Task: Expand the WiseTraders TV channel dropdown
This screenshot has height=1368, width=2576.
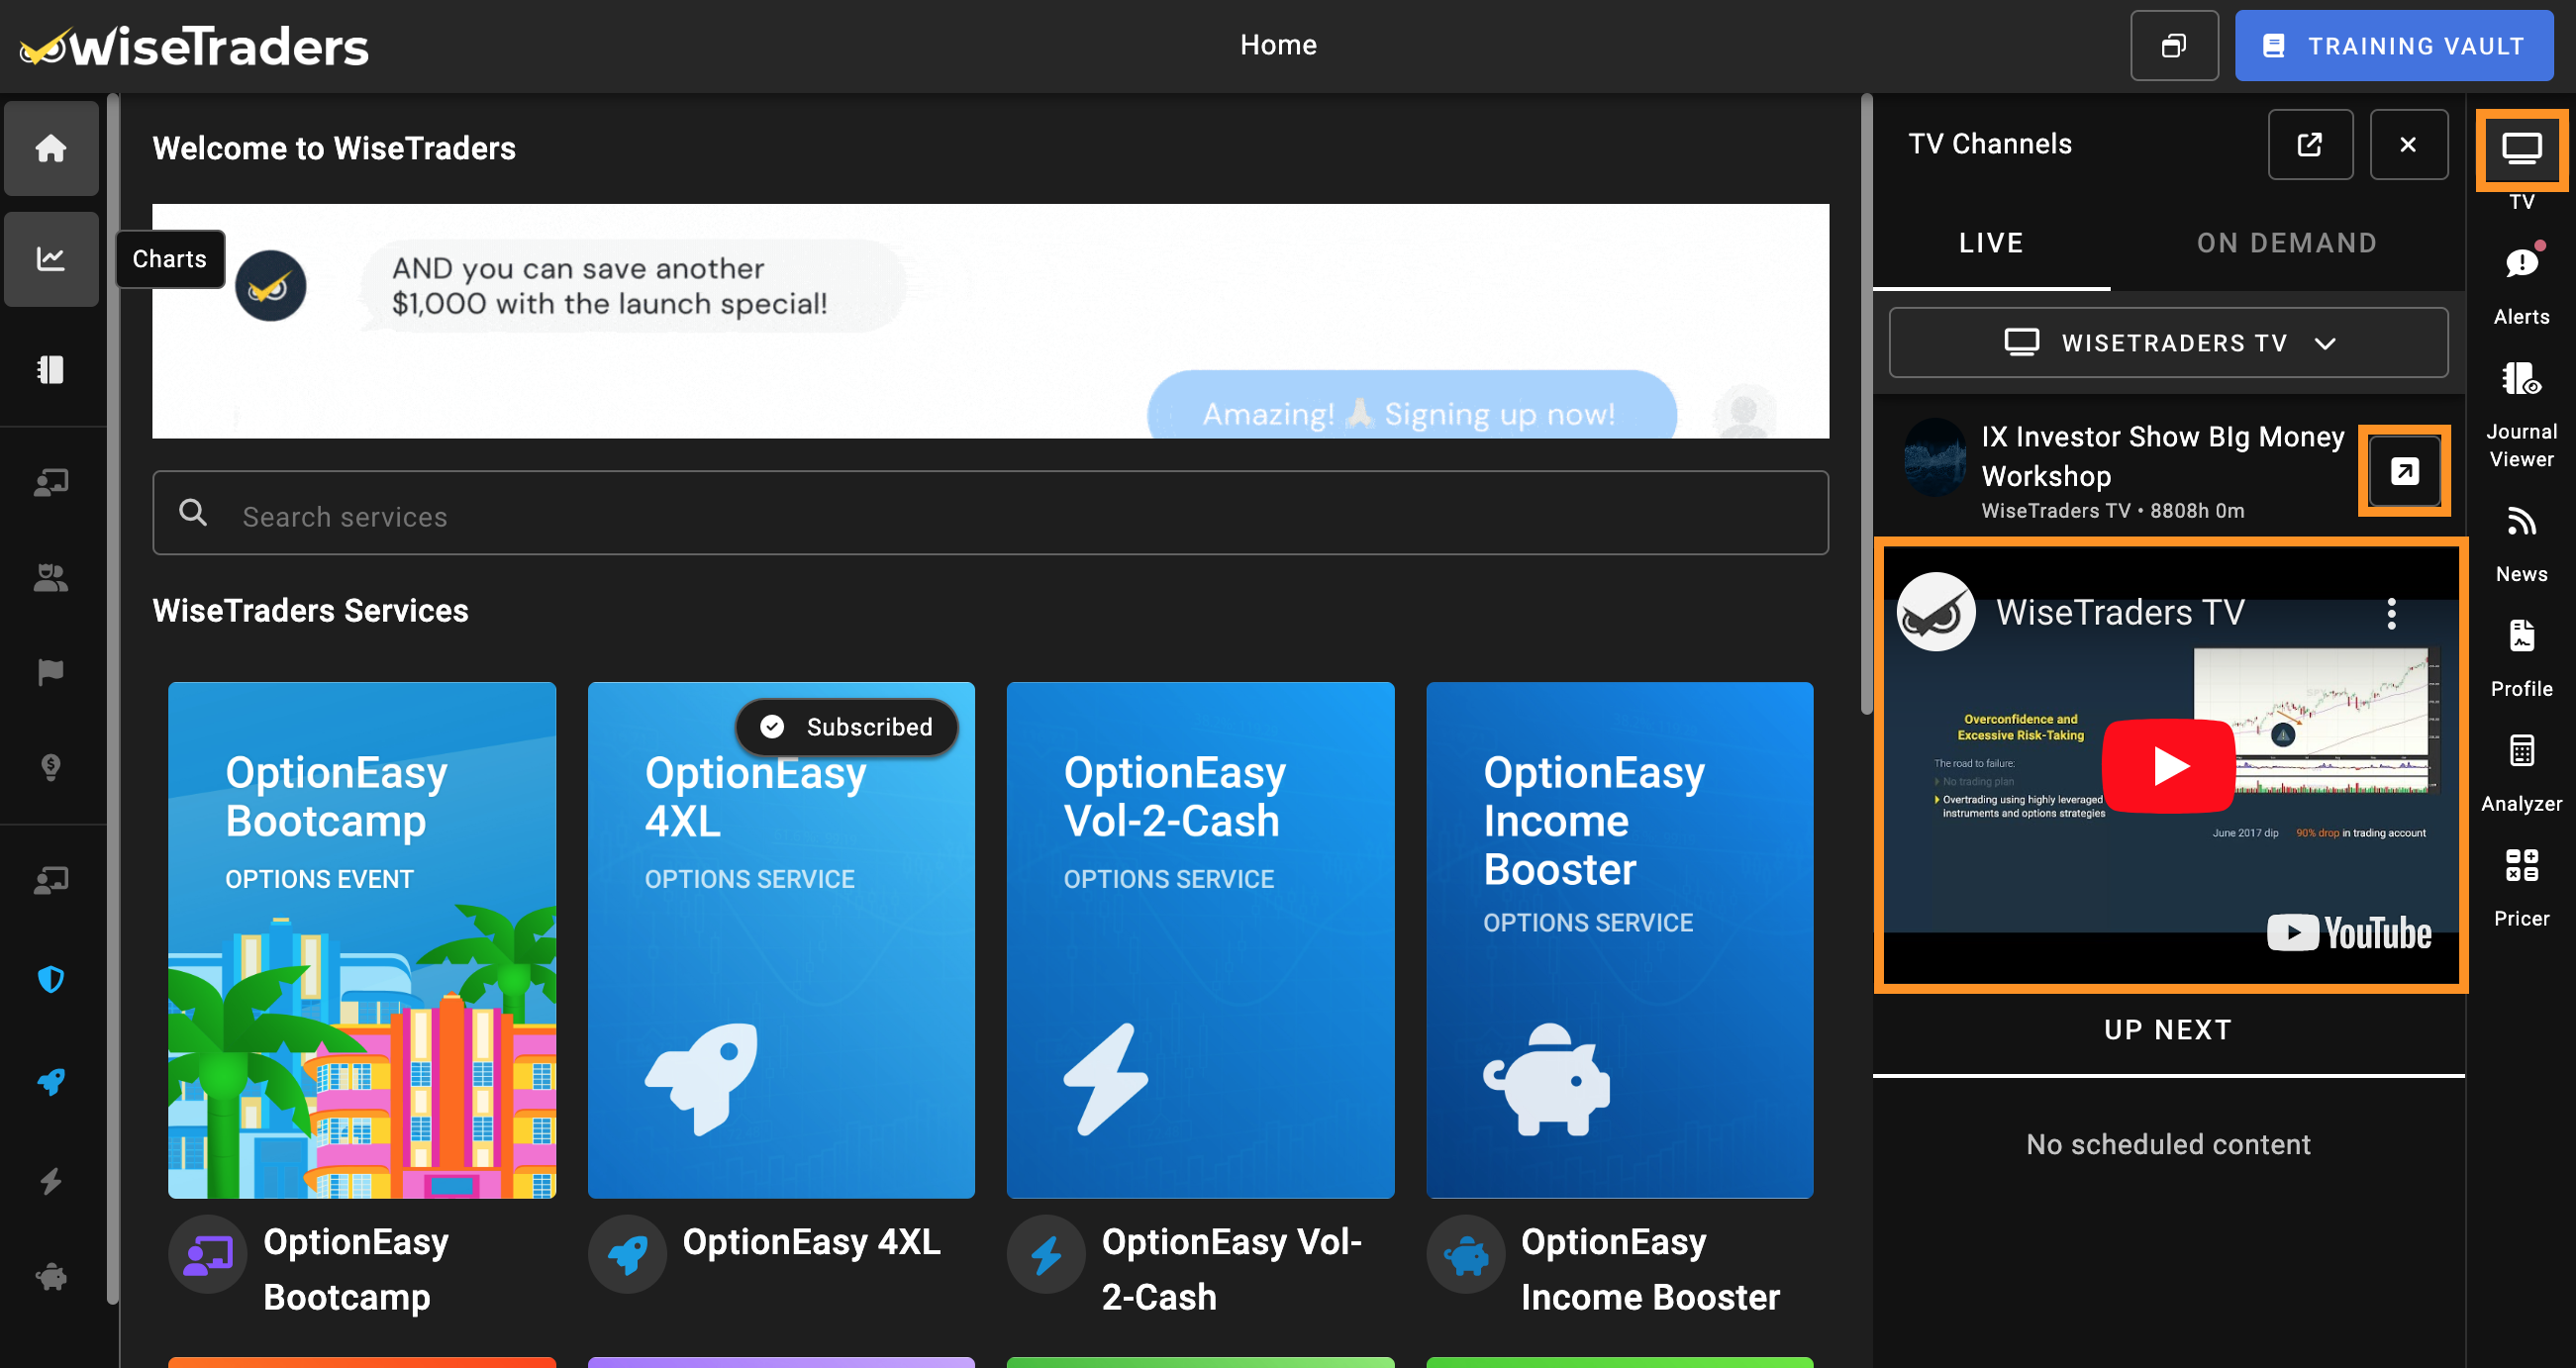Action: coord(2168,343)
